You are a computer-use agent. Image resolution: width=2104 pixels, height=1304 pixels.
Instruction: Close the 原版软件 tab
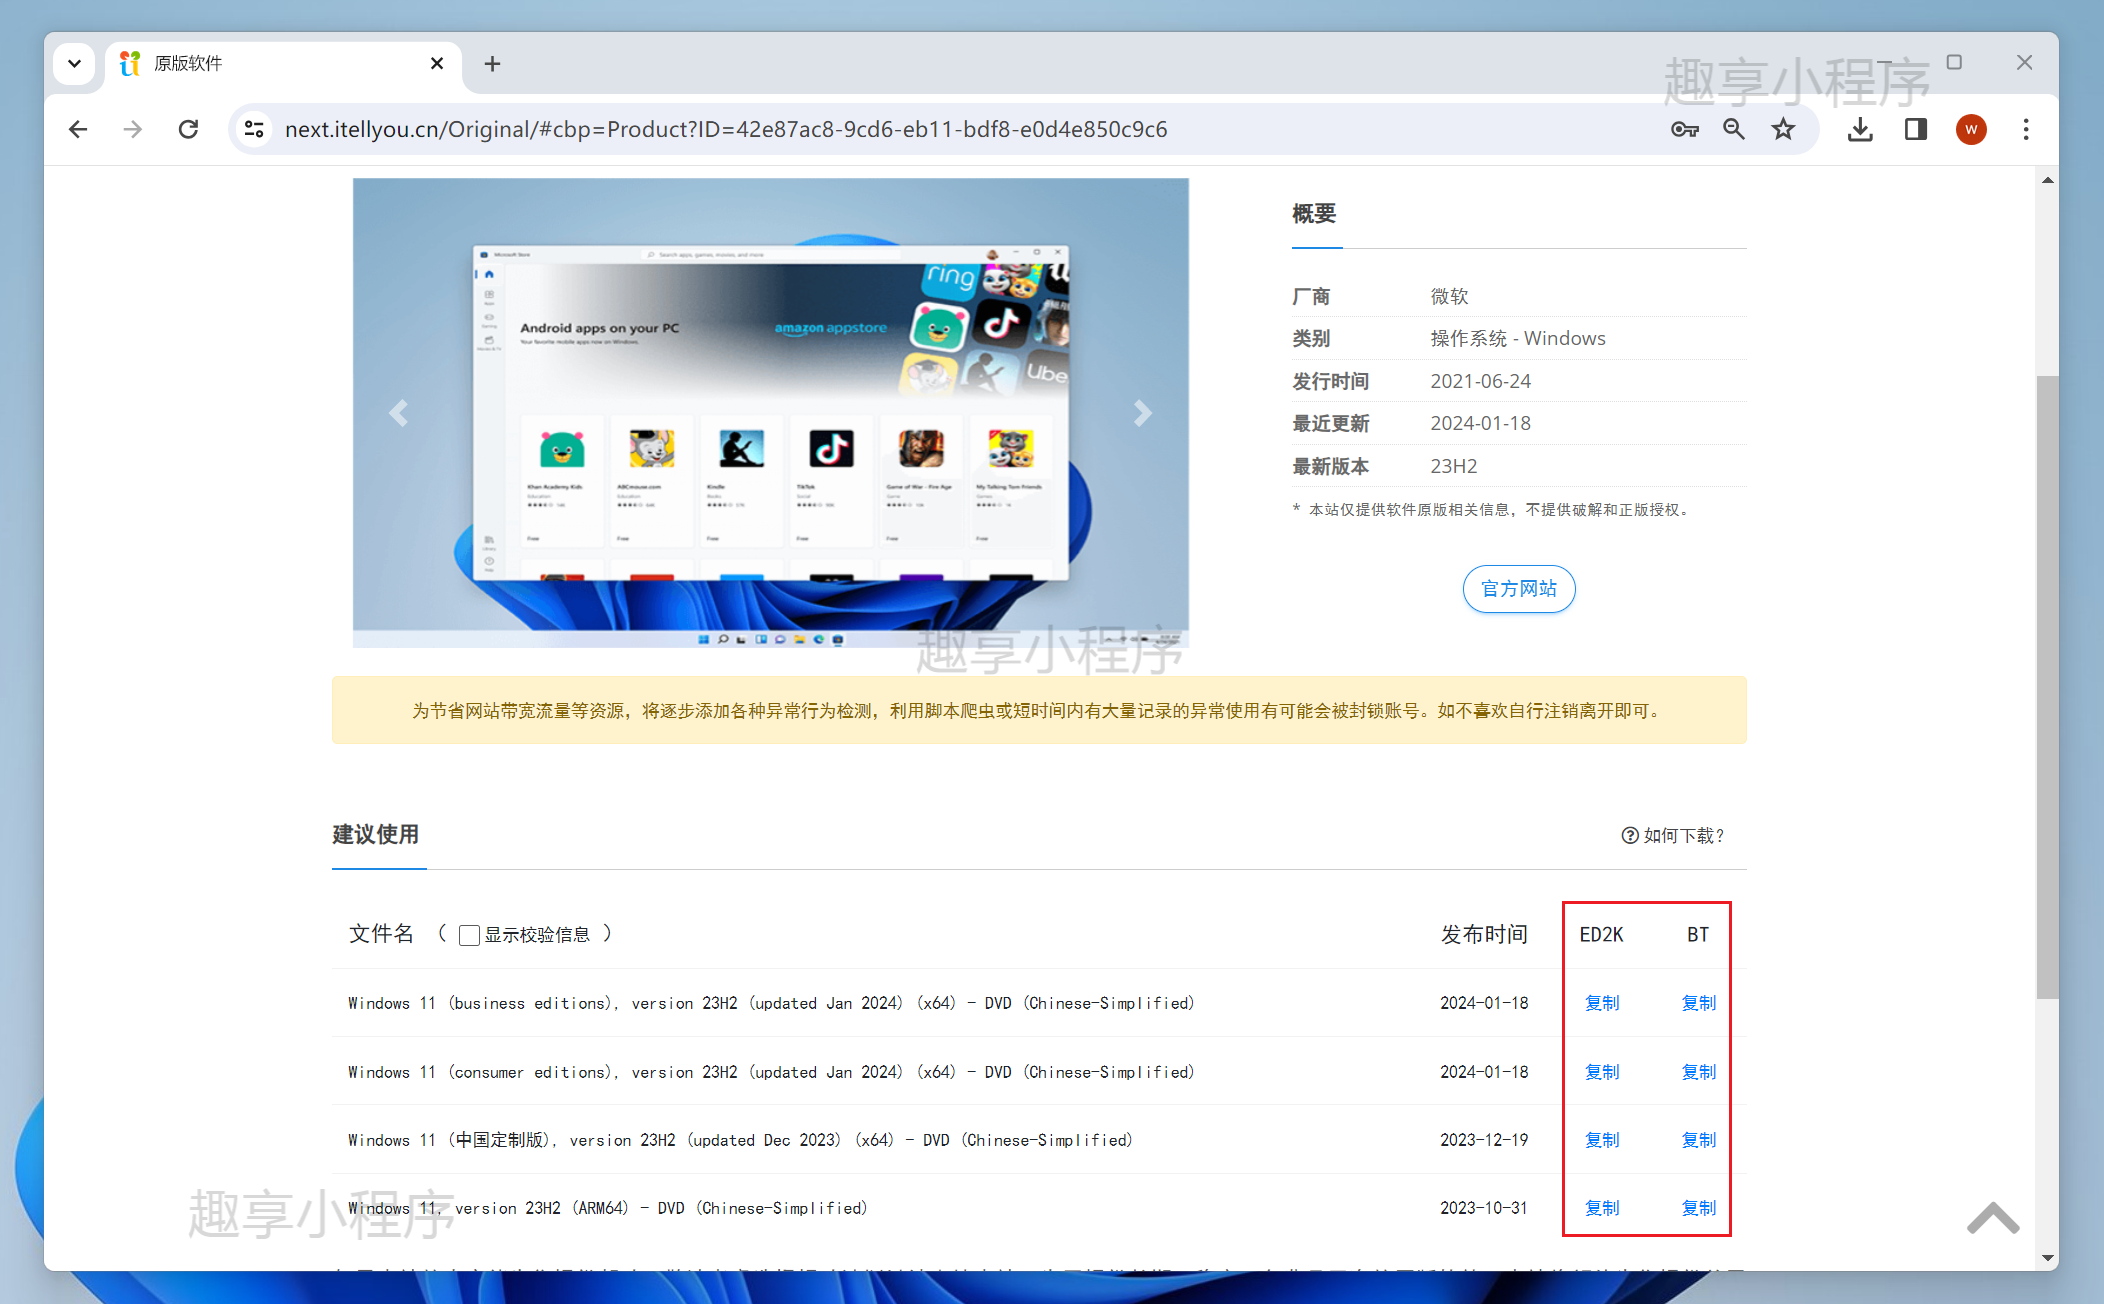437,63
